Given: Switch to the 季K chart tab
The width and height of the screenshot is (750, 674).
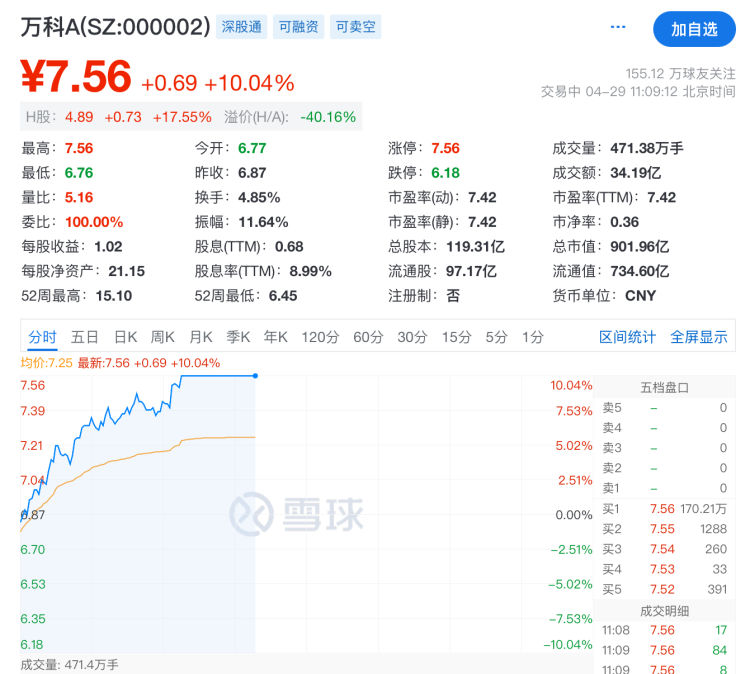Looking at the screenshot, I should (238, 337).
